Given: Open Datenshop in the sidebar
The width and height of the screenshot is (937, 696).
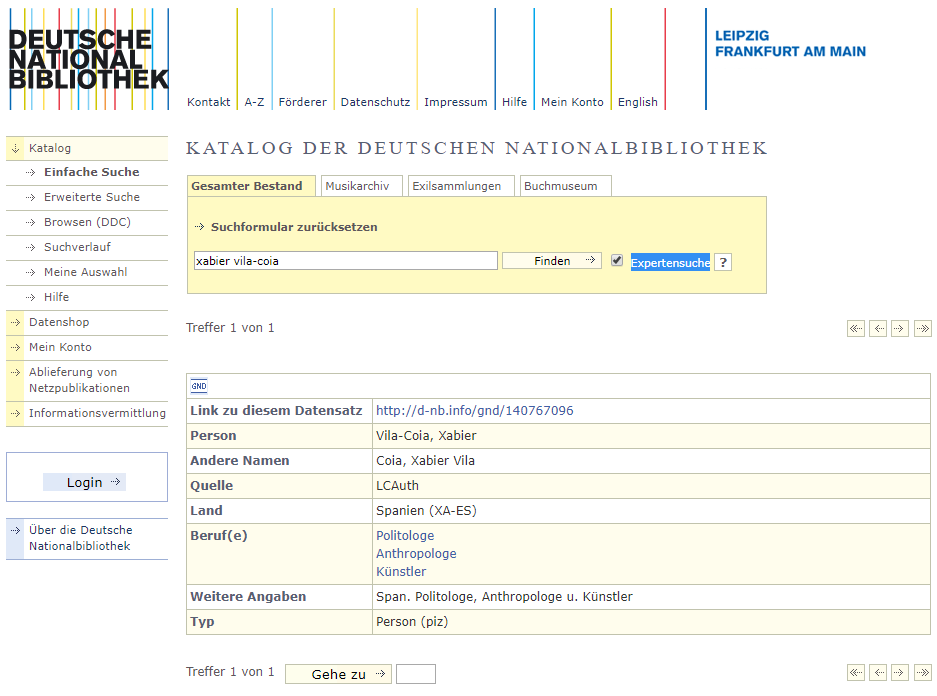Looking at the screenshot, I should tap(59, 322).
